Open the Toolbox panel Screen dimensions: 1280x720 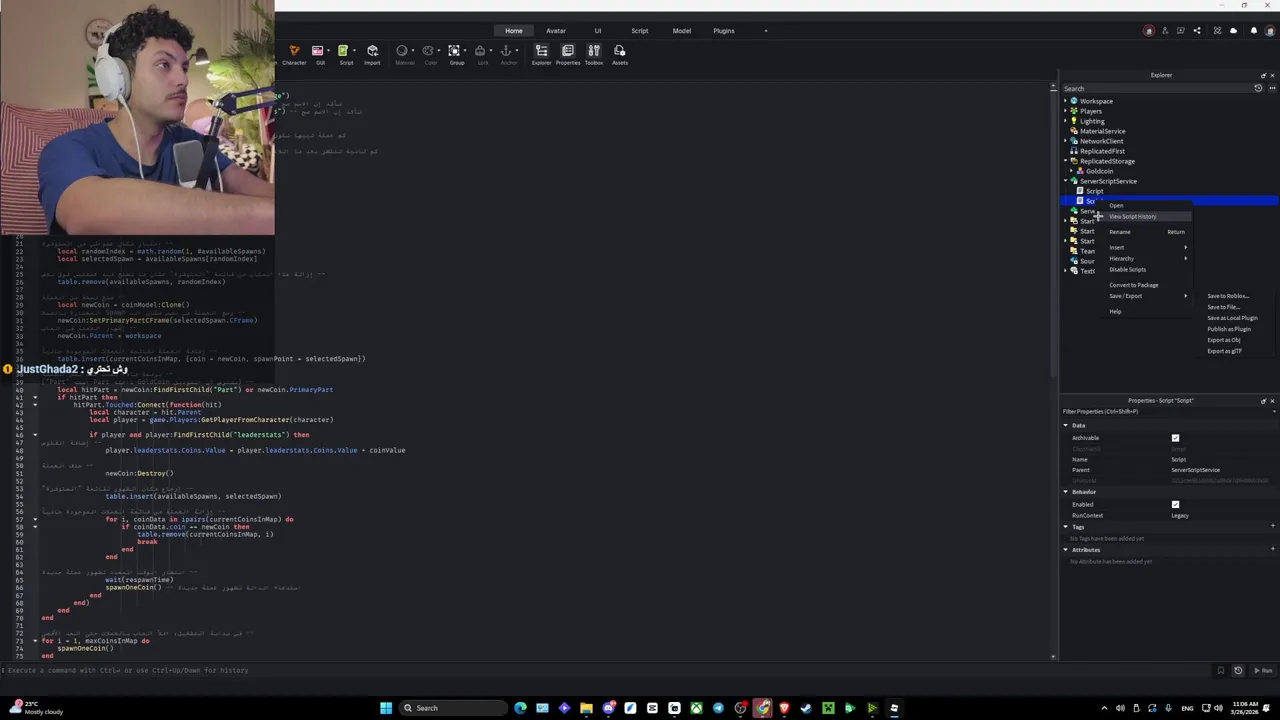click(x=593, y=55)
